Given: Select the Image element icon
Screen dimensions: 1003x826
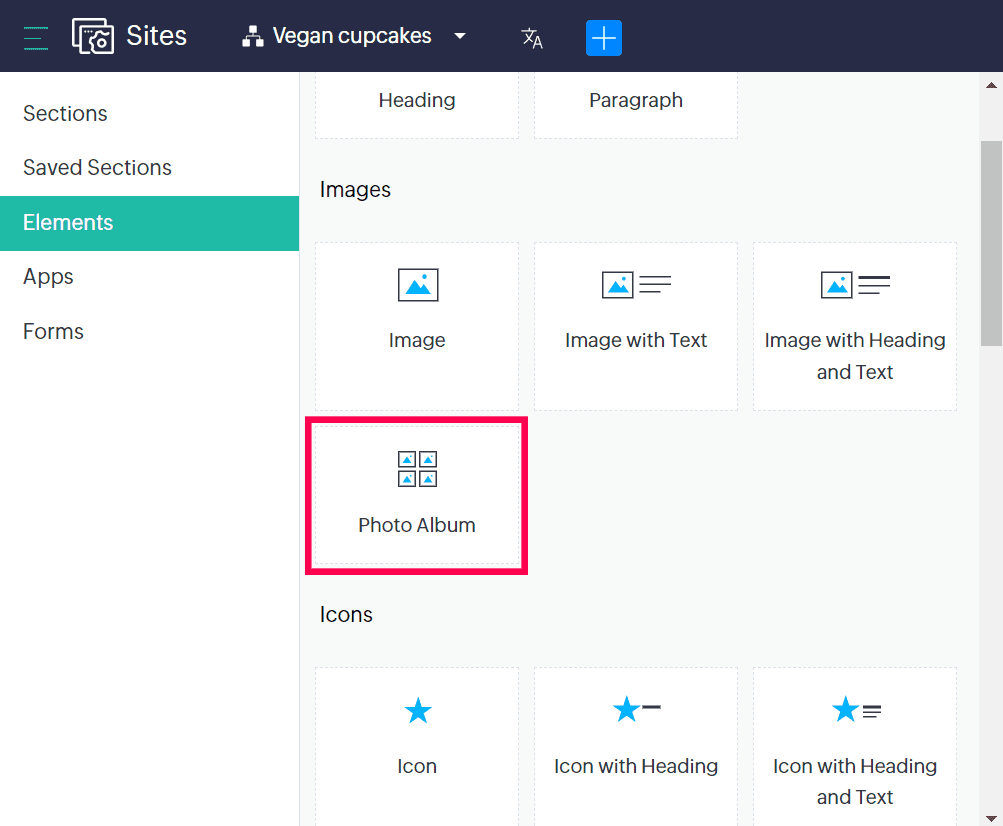Looking at the screenshot, I should tap(418, 285).
